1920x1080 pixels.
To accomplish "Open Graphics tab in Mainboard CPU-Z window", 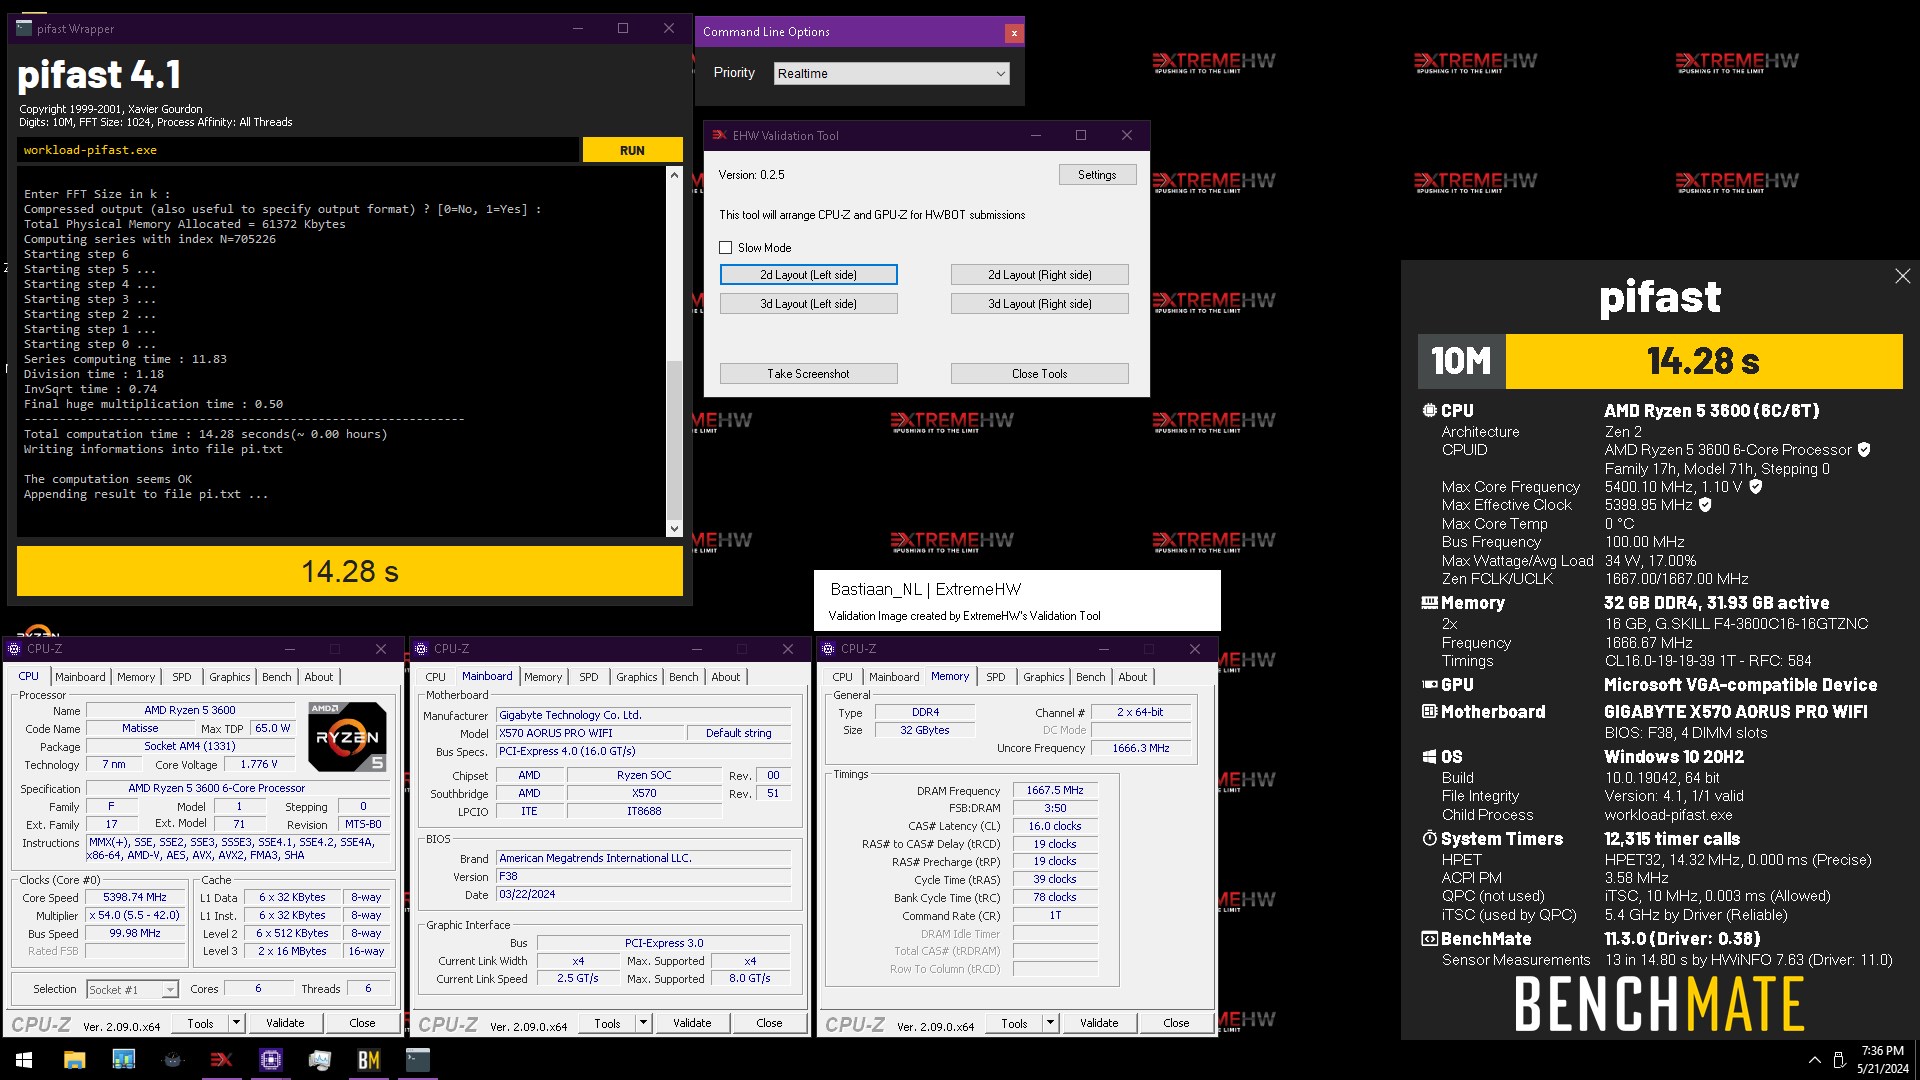I will coord(637,677).
